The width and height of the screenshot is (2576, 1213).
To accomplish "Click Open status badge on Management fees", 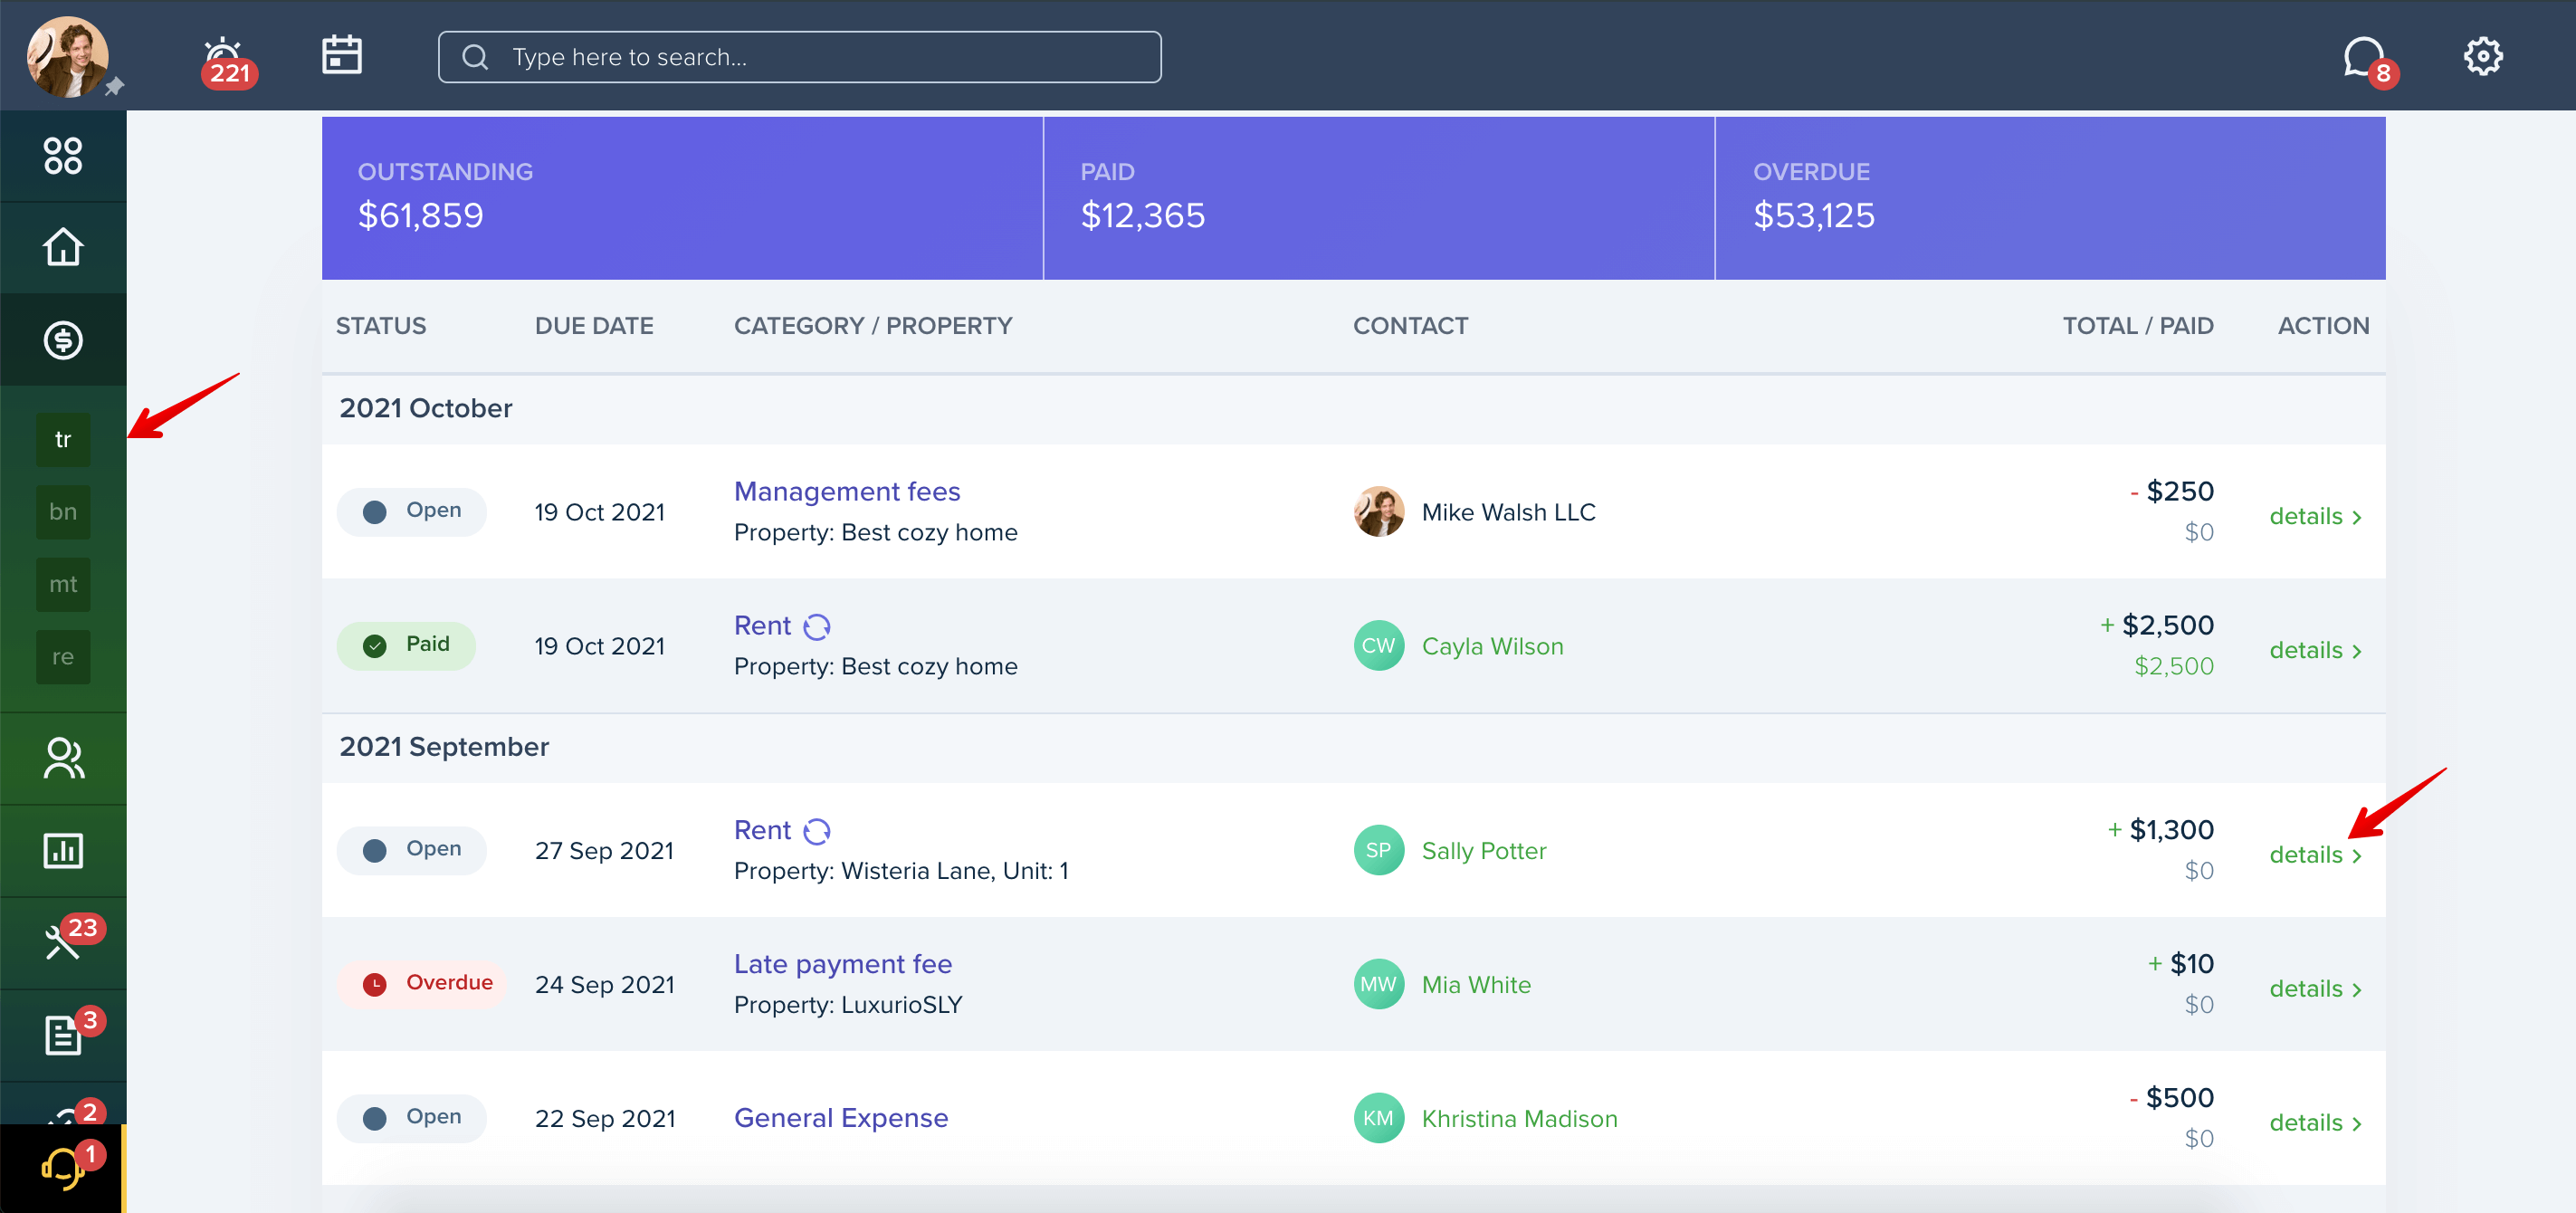I will click(412, 511).
